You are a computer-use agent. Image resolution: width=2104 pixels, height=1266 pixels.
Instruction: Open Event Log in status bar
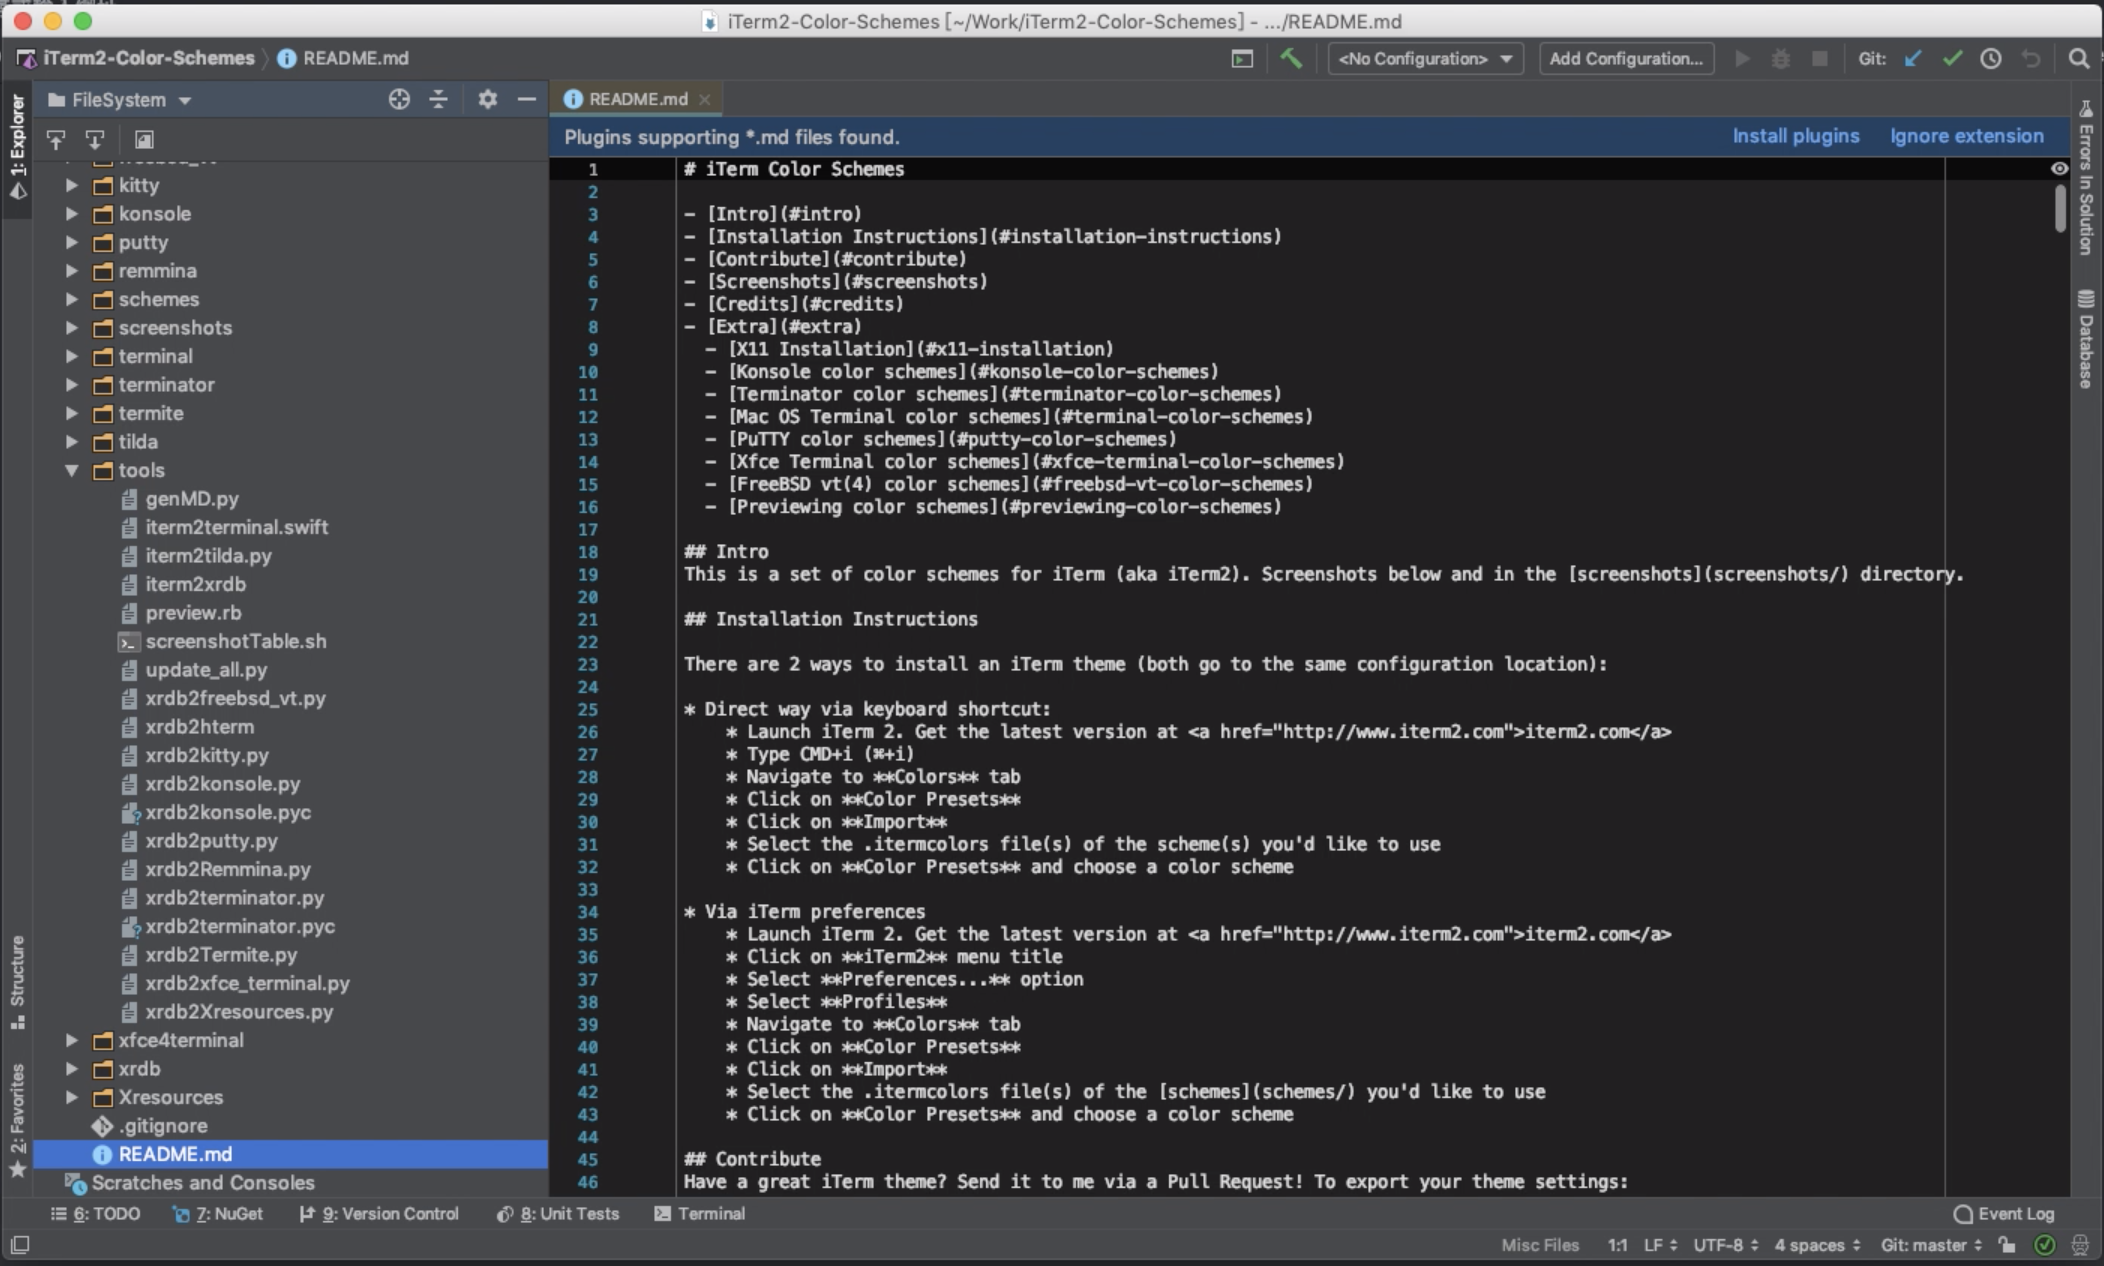point(2004,1214)
